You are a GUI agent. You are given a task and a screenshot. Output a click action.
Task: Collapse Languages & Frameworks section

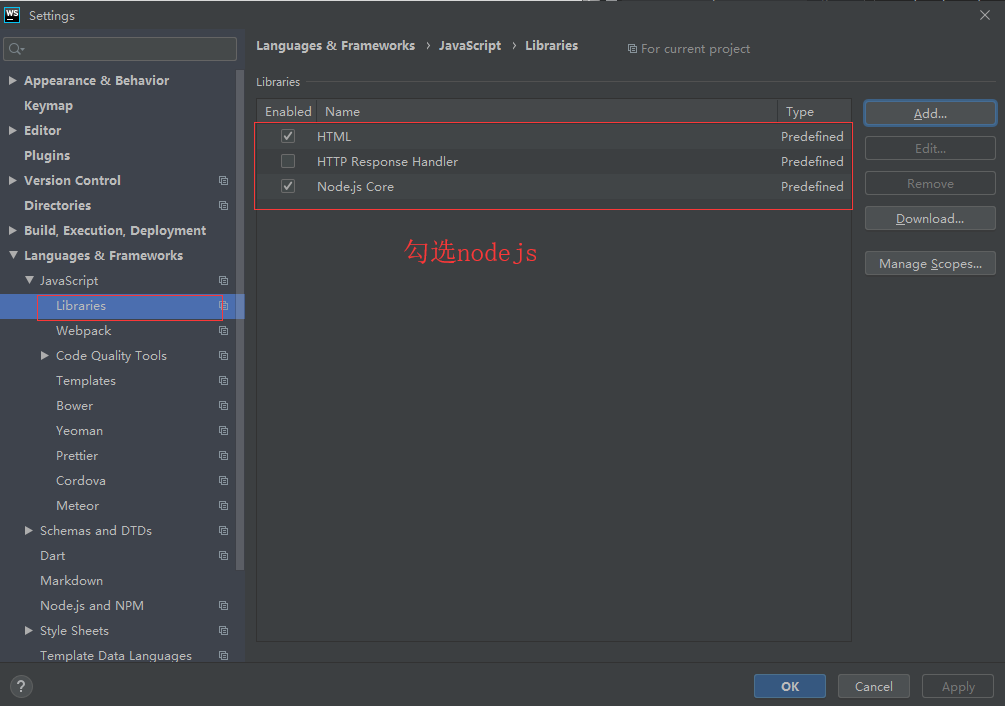13,255
